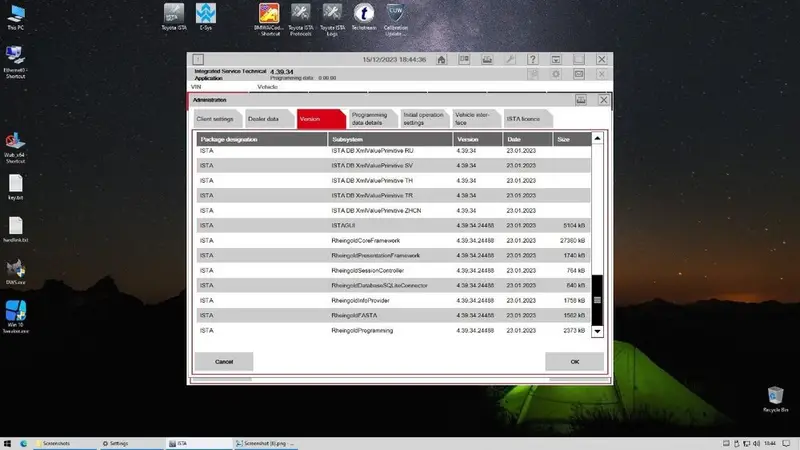Viewport: 800px width, 450px height.
Task: Click the Size column header
Action: pyautogui.click(x=572, y=139)
